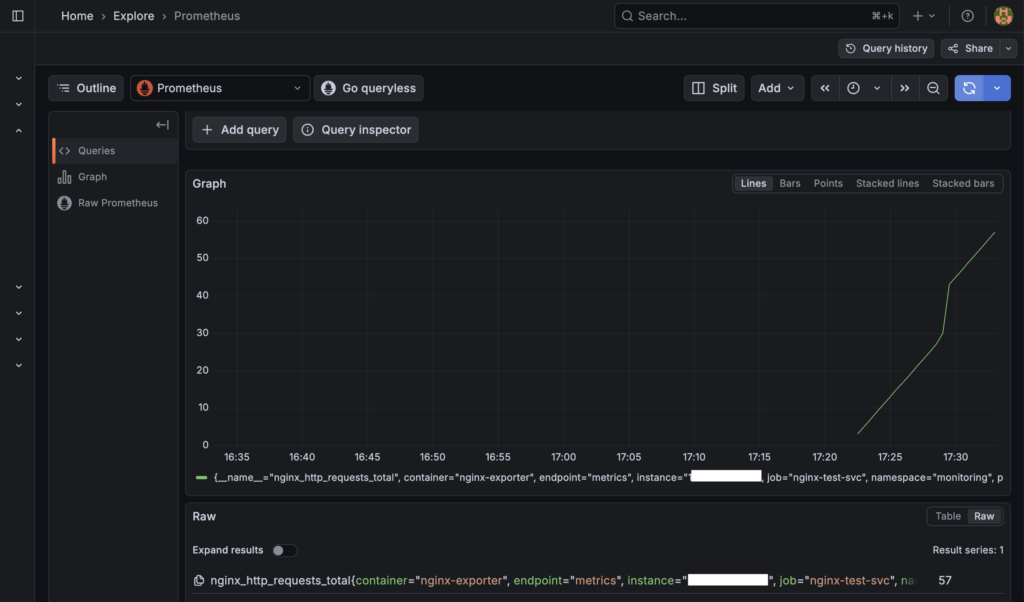
Task: Shift time range forward
Action: point(904,88)
